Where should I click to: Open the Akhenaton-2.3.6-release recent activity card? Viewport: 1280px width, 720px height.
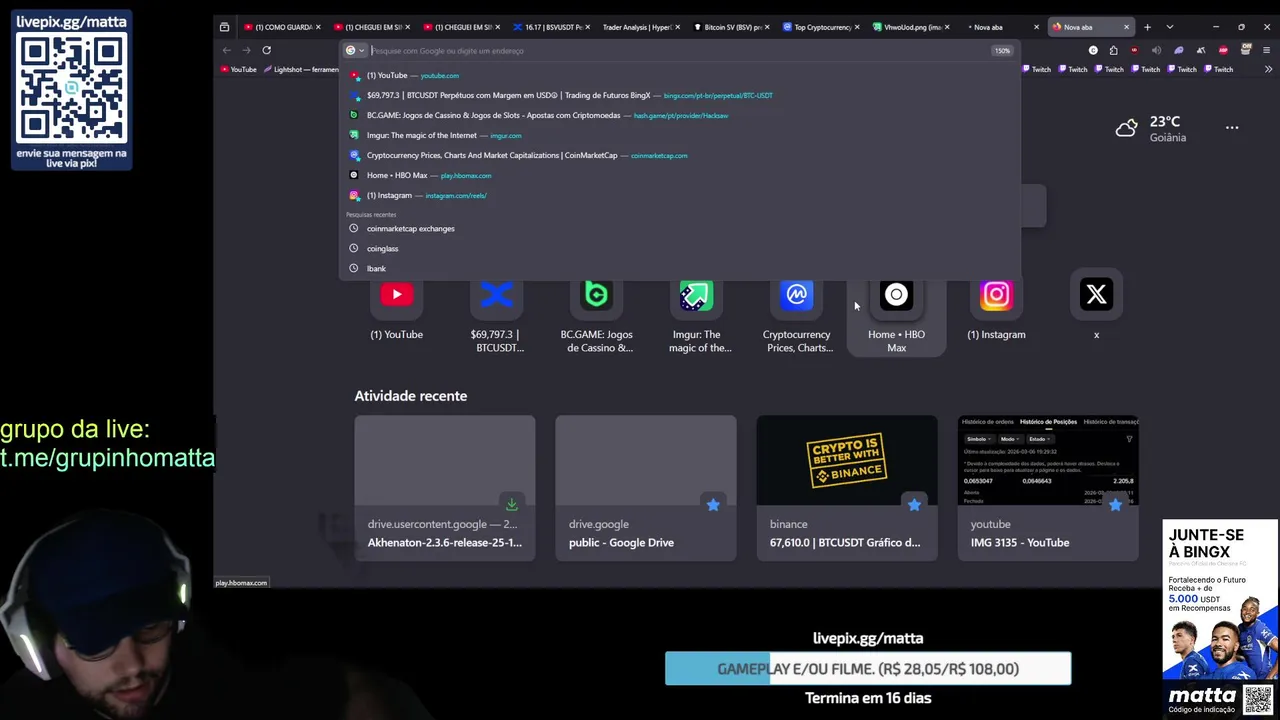coord(445,488)
